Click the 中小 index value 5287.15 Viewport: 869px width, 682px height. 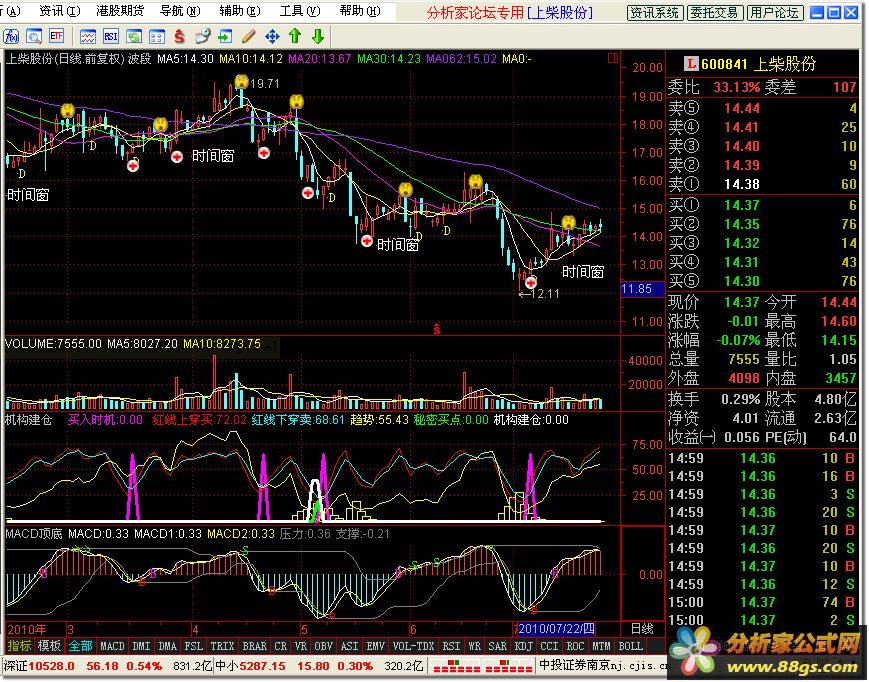coord(263,665)
